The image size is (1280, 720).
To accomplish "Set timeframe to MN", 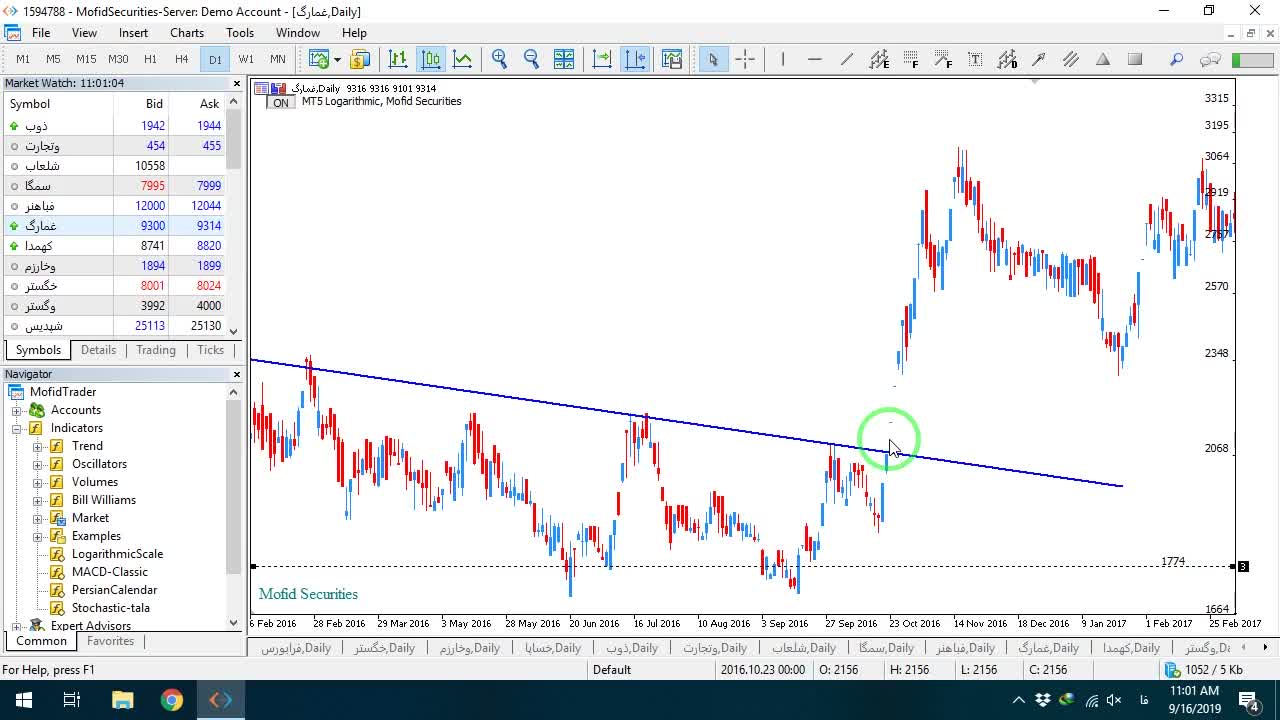I will pyautogui.click(x=278, y=59).
